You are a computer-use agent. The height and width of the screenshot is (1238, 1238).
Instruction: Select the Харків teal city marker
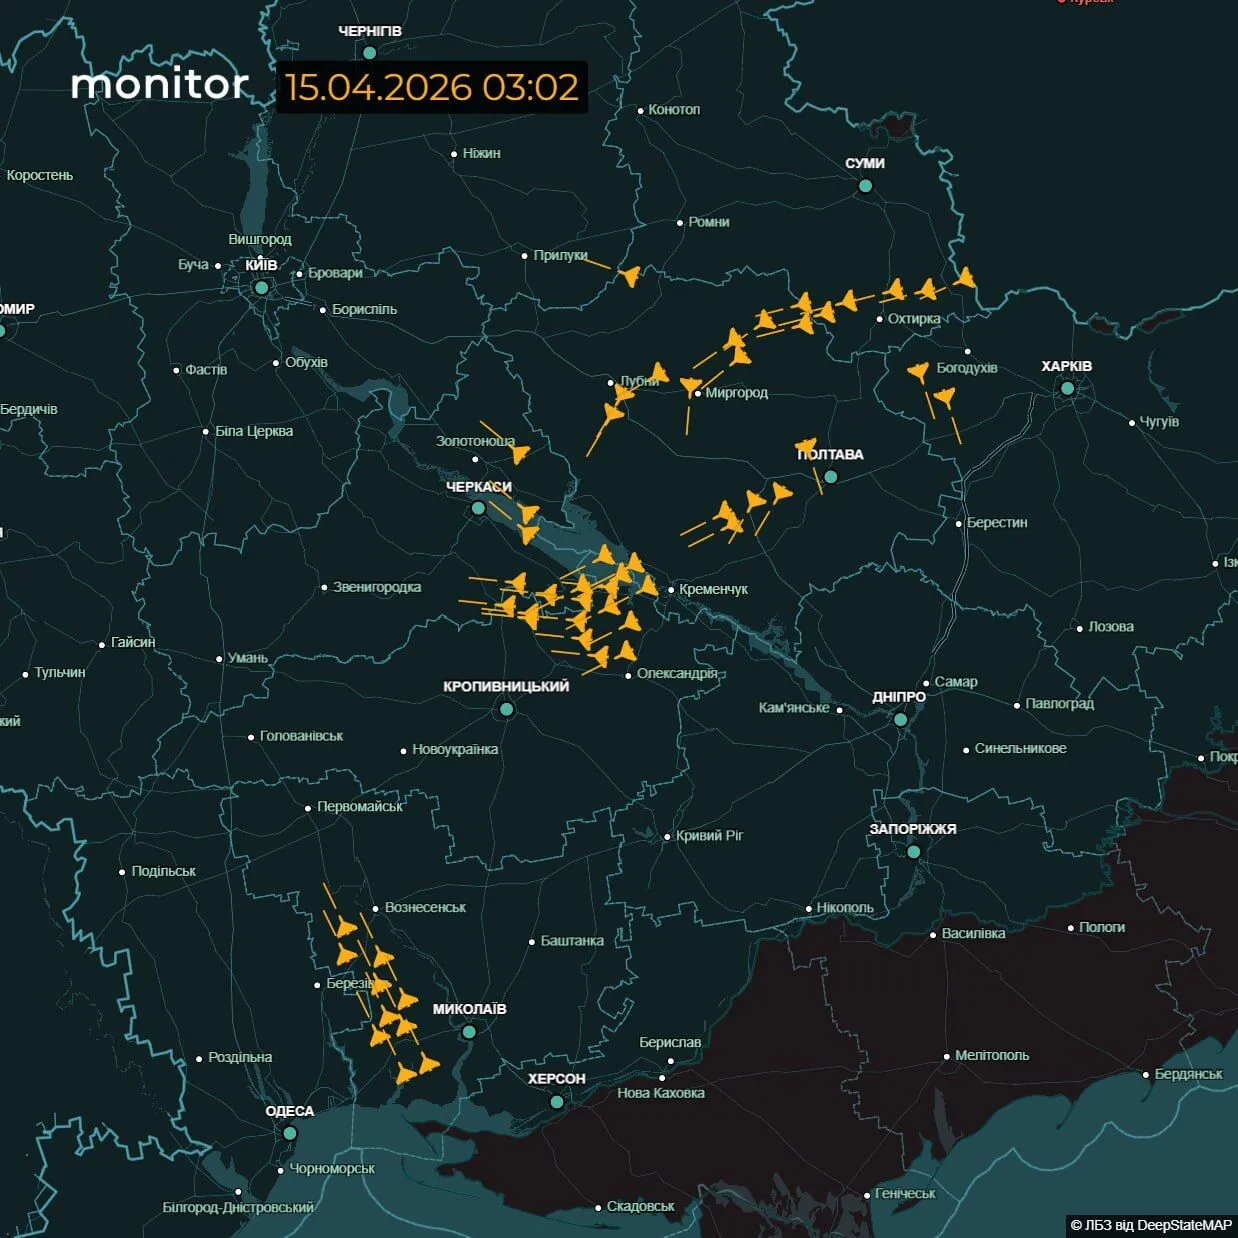pyautogui.click(x=1067, y=388)
